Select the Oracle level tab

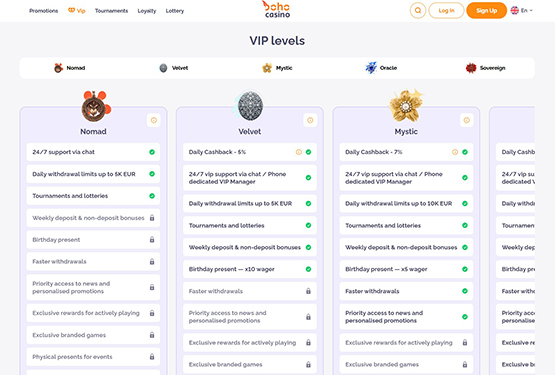pos(381,68)
